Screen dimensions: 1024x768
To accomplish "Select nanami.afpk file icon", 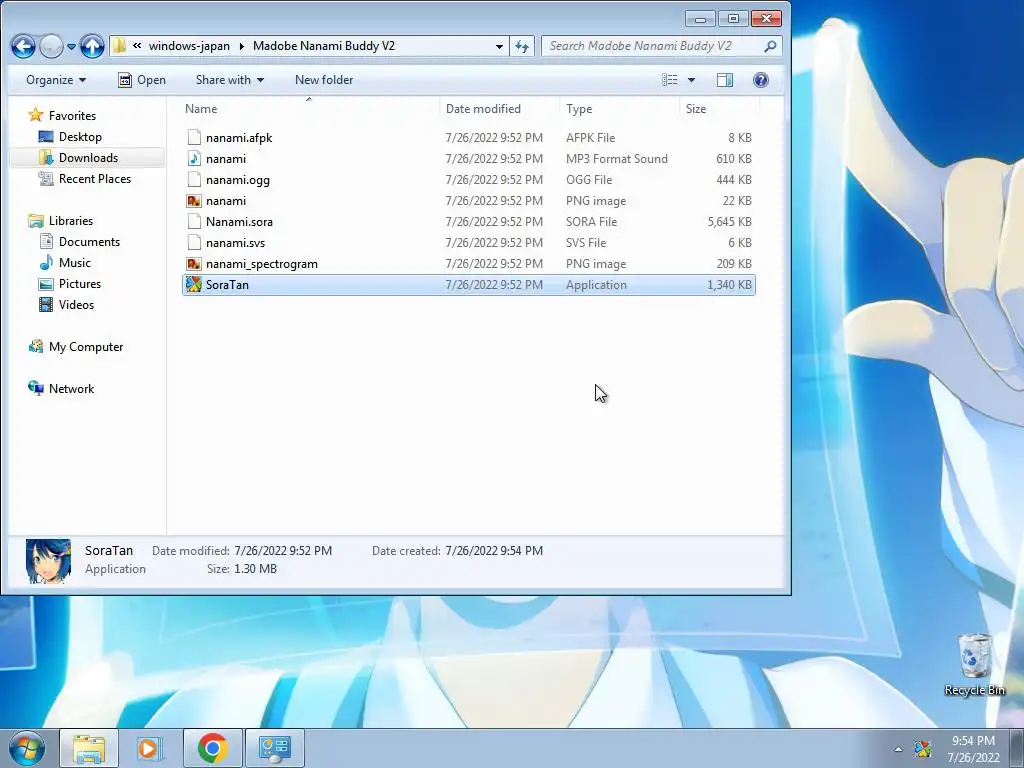I will pyautogui.click(x=194, y=137).
